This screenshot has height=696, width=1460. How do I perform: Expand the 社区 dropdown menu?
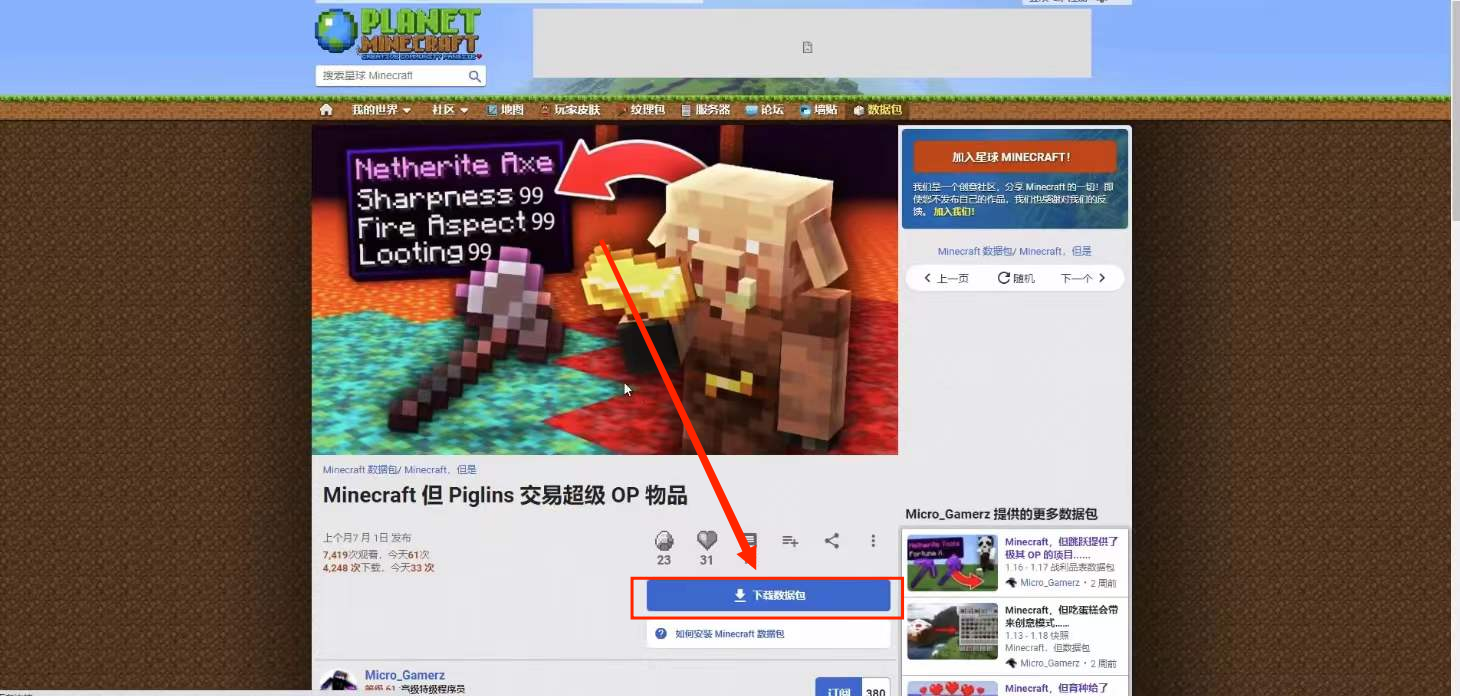(x=450, y=110)
